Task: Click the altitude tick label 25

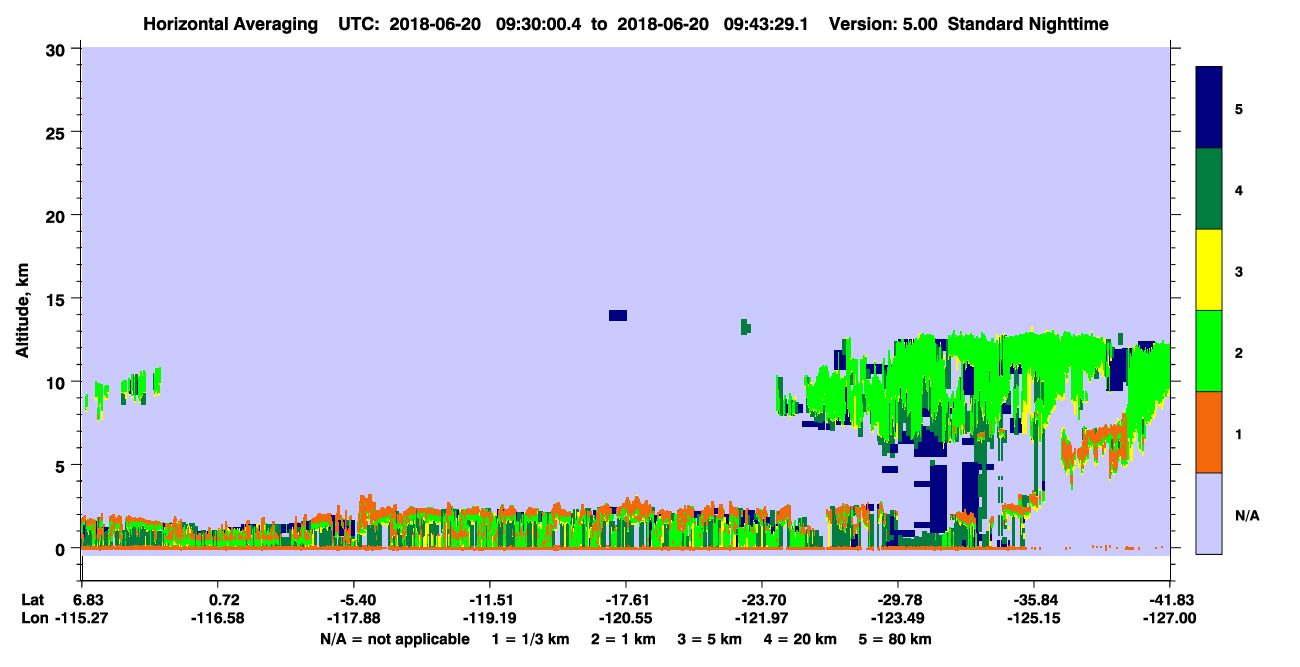Action: point(58,132)
